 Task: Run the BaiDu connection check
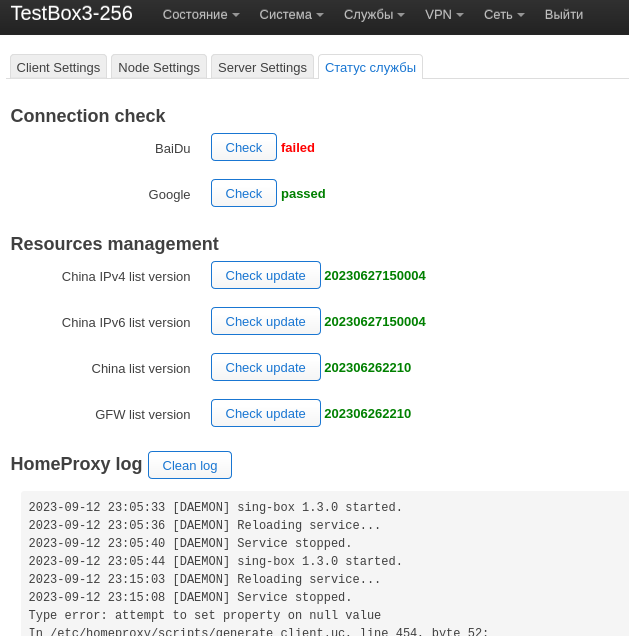[x=243, y=147]
